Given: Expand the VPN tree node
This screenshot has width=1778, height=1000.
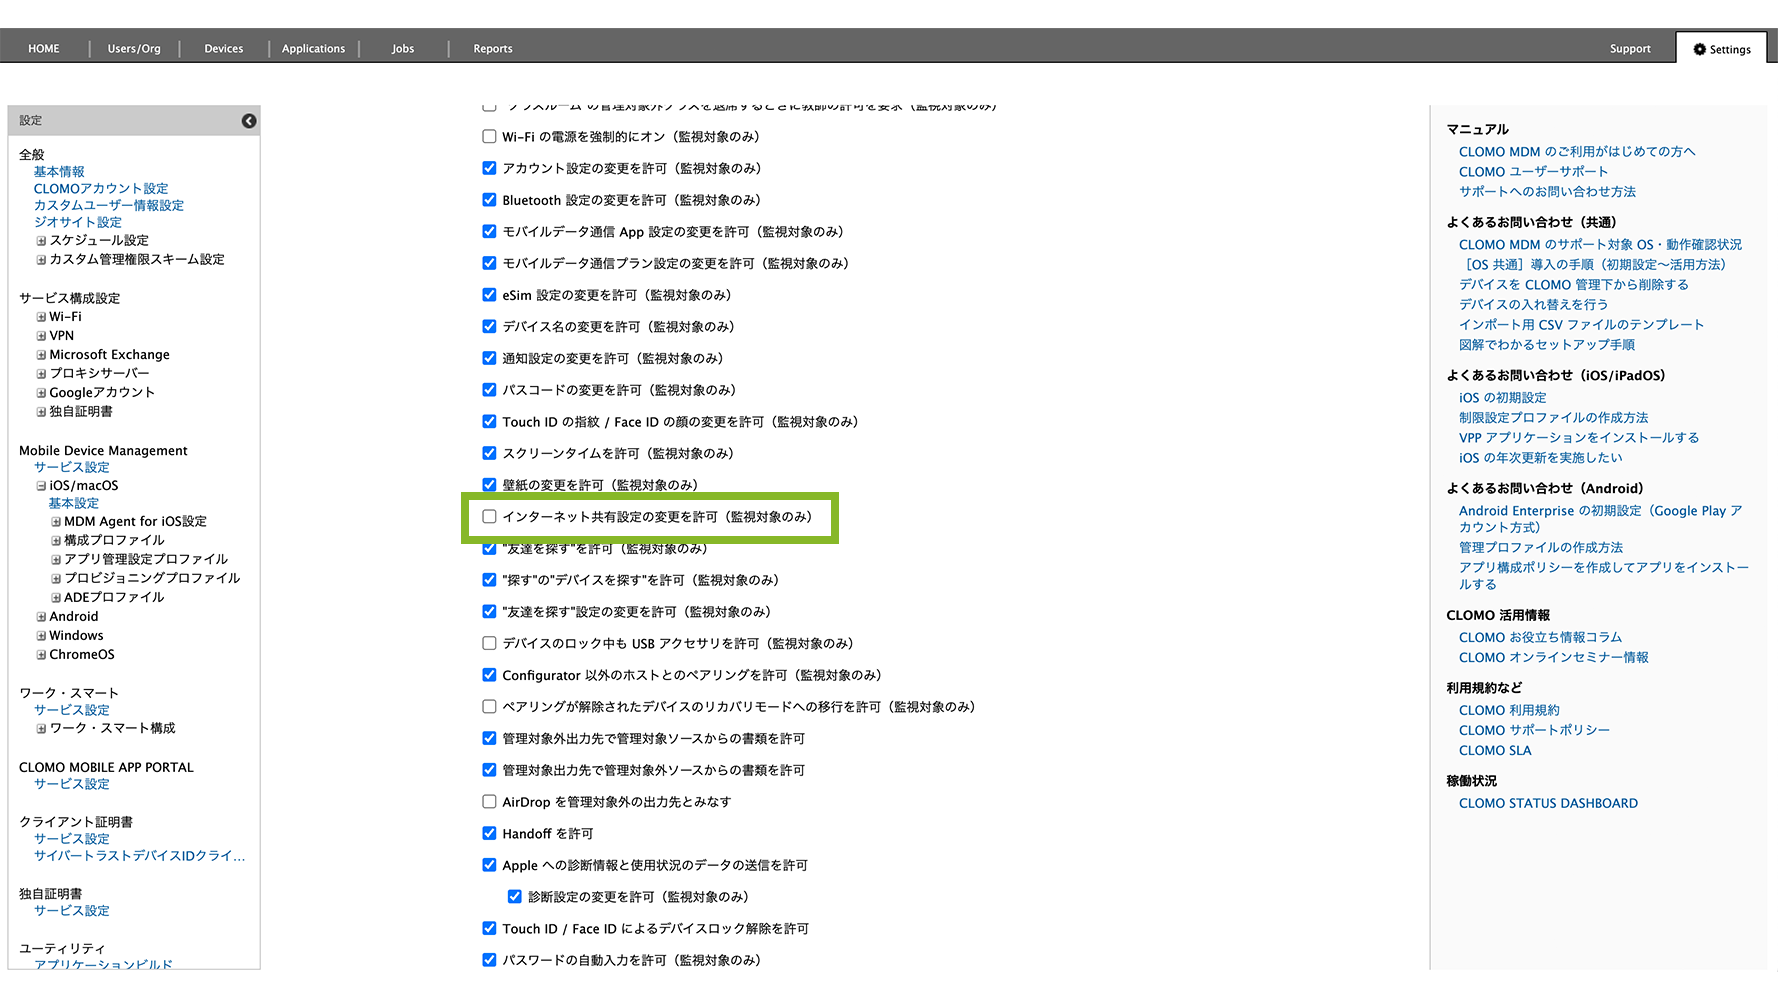Looking at the screenshot, I should (x=41, y=336).
